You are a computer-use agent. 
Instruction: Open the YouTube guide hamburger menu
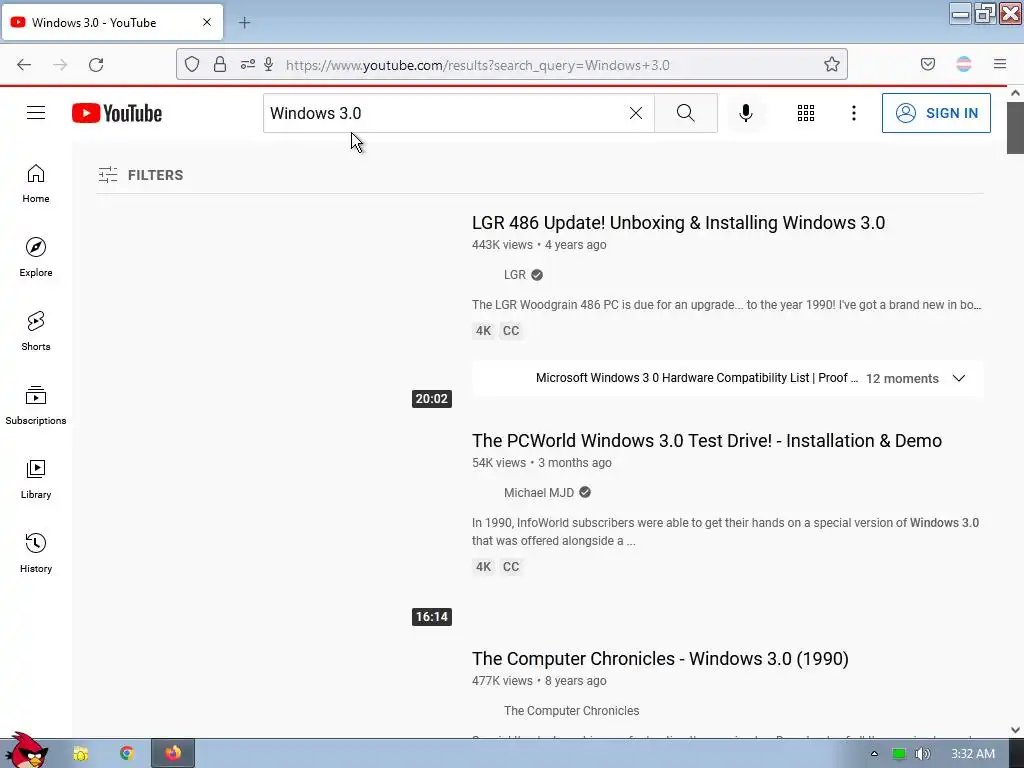[x=36, y=113]
